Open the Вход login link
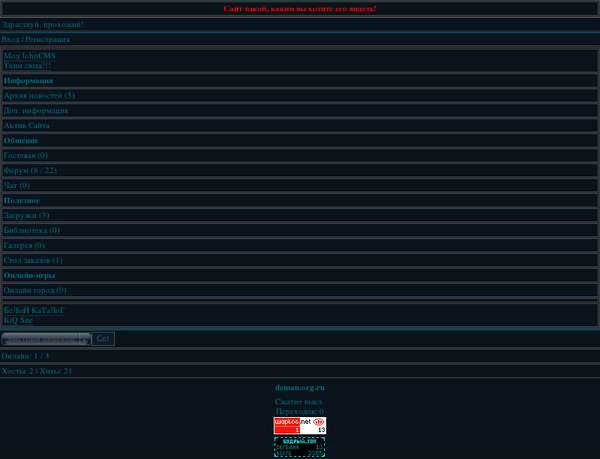 (x=10, y=39)
